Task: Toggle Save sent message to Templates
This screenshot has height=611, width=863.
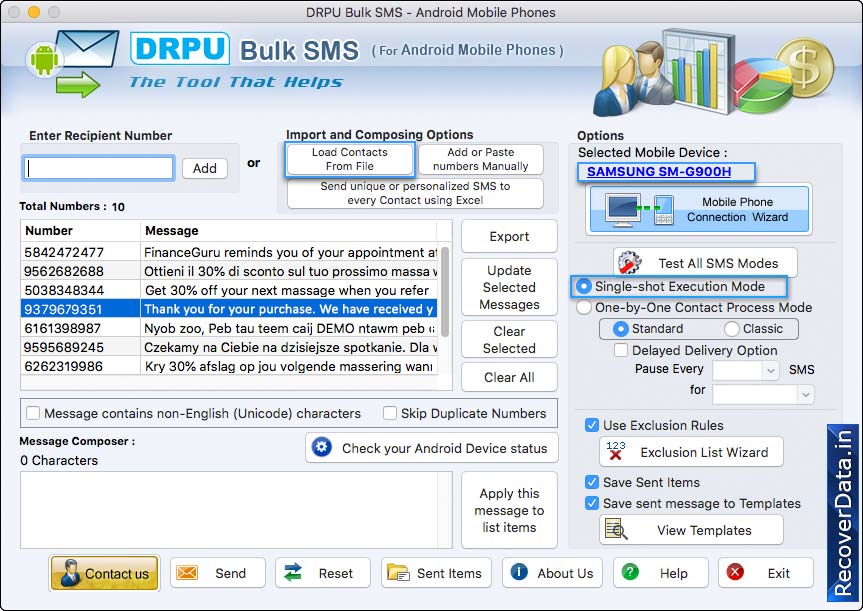Action: click(x=592, y=503)
